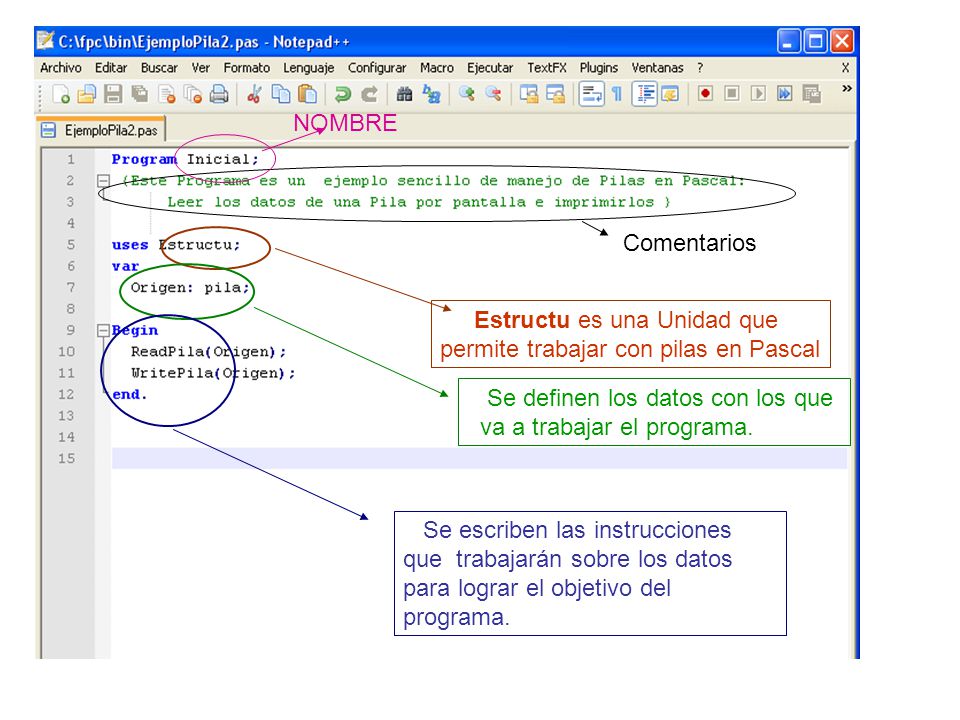Open the Archivo menu
Screen dimensions: 960x720
click(x=61, y=68)
